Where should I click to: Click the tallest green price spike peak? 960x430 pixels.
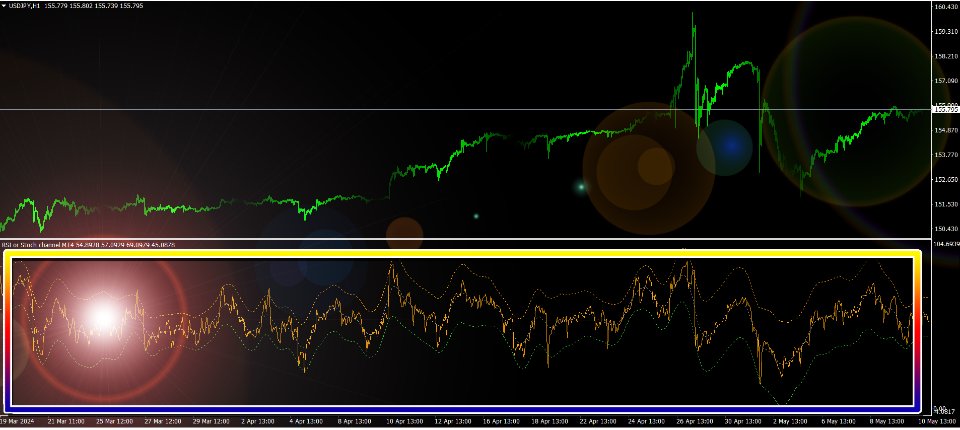coord(692,14)
